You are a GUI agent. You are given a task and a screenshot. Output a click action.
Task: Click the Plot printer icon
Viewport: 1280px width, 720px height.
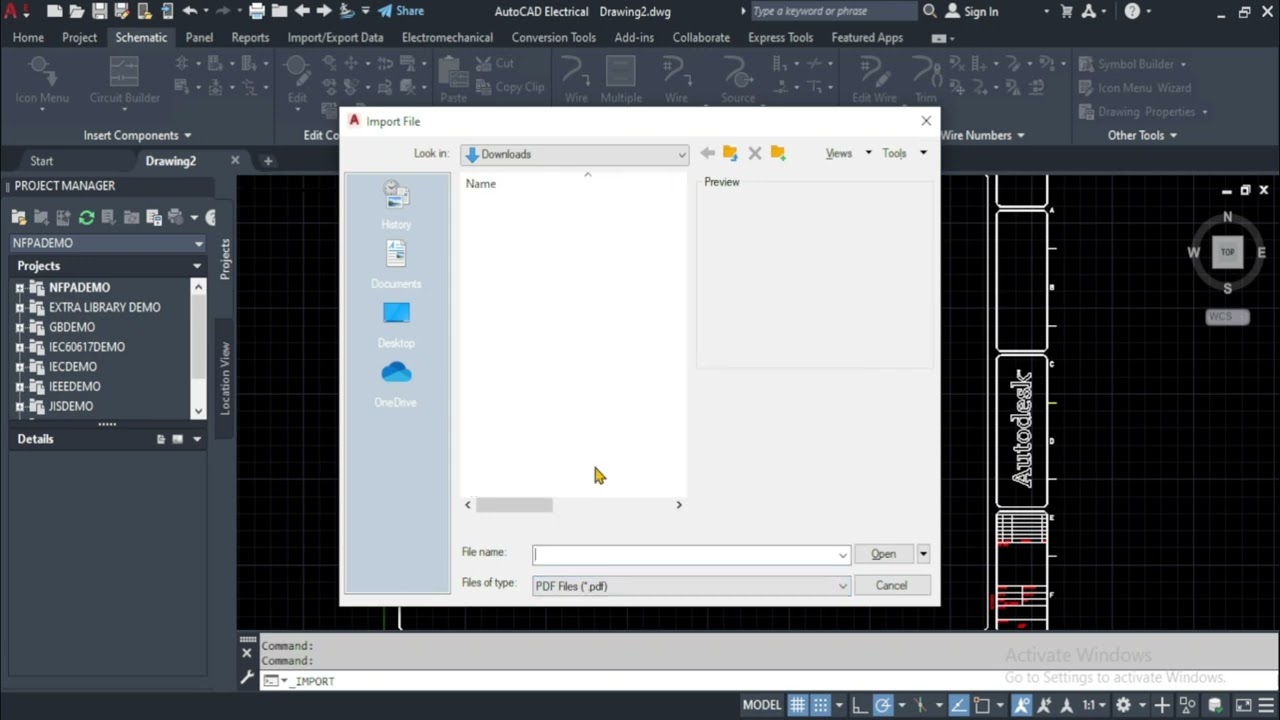(x=257, y=11)
